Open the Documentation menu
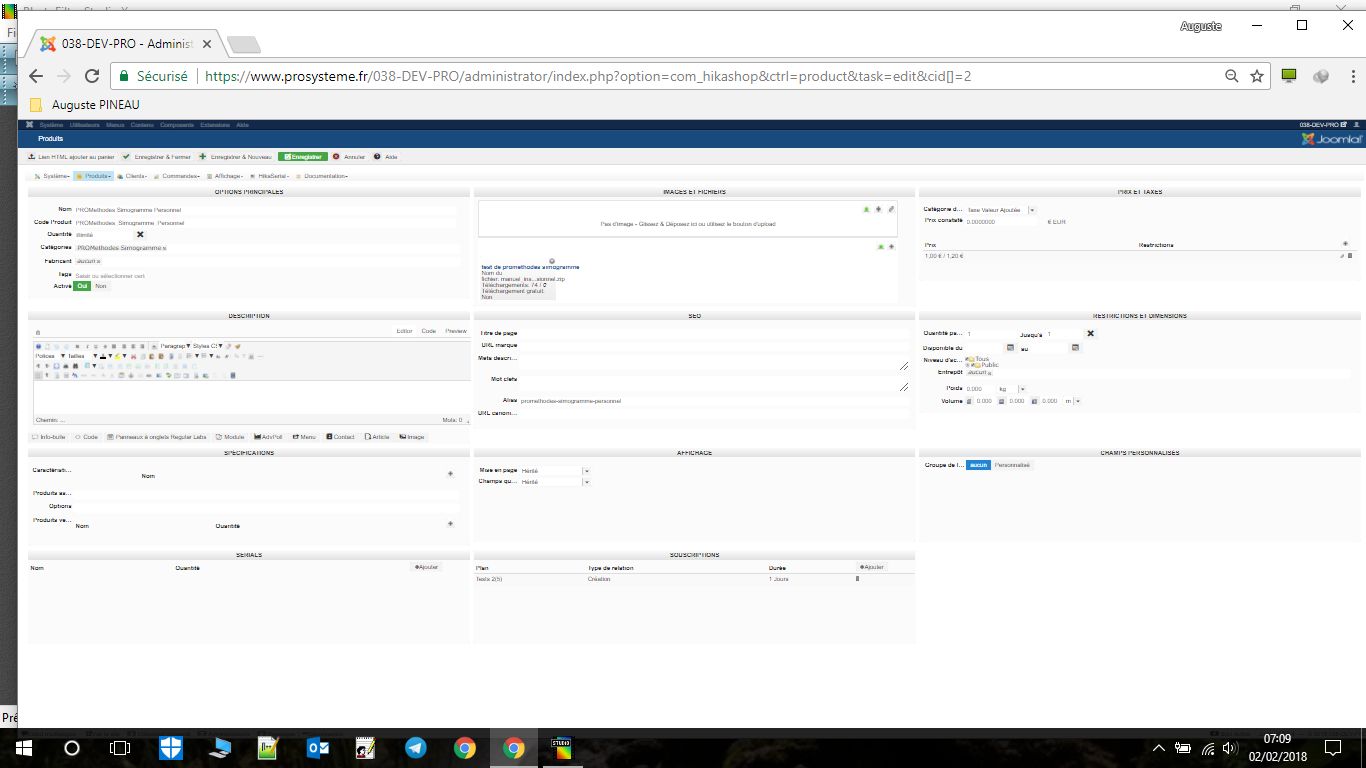Viewport: 1366px width, 768px height. (x=321, y=176)
